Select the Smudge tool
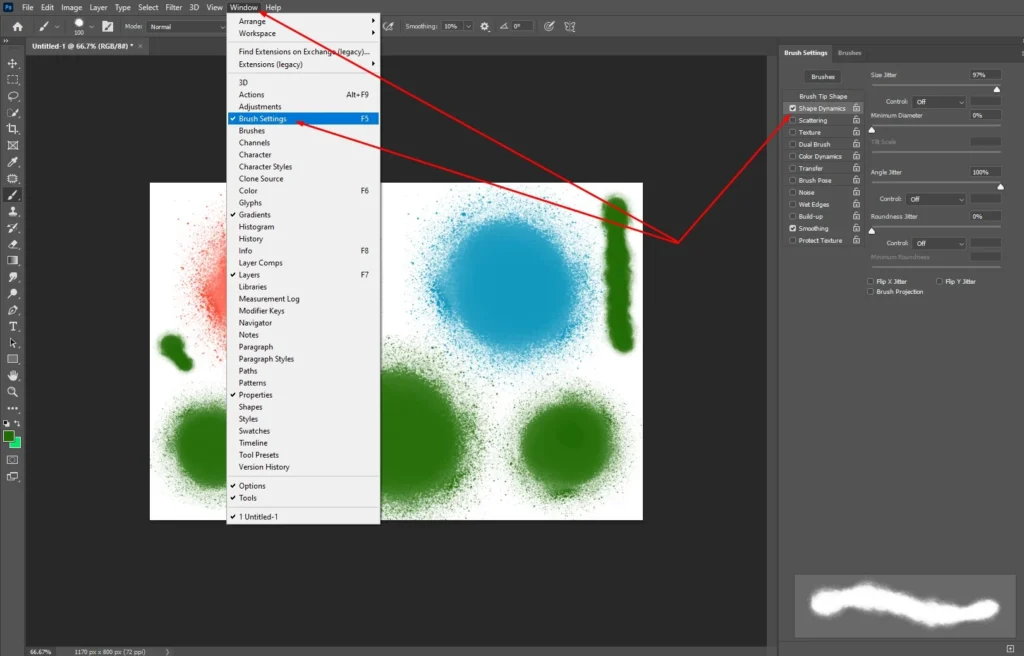This screenshot has width=1024, height=656. (12, 277)
